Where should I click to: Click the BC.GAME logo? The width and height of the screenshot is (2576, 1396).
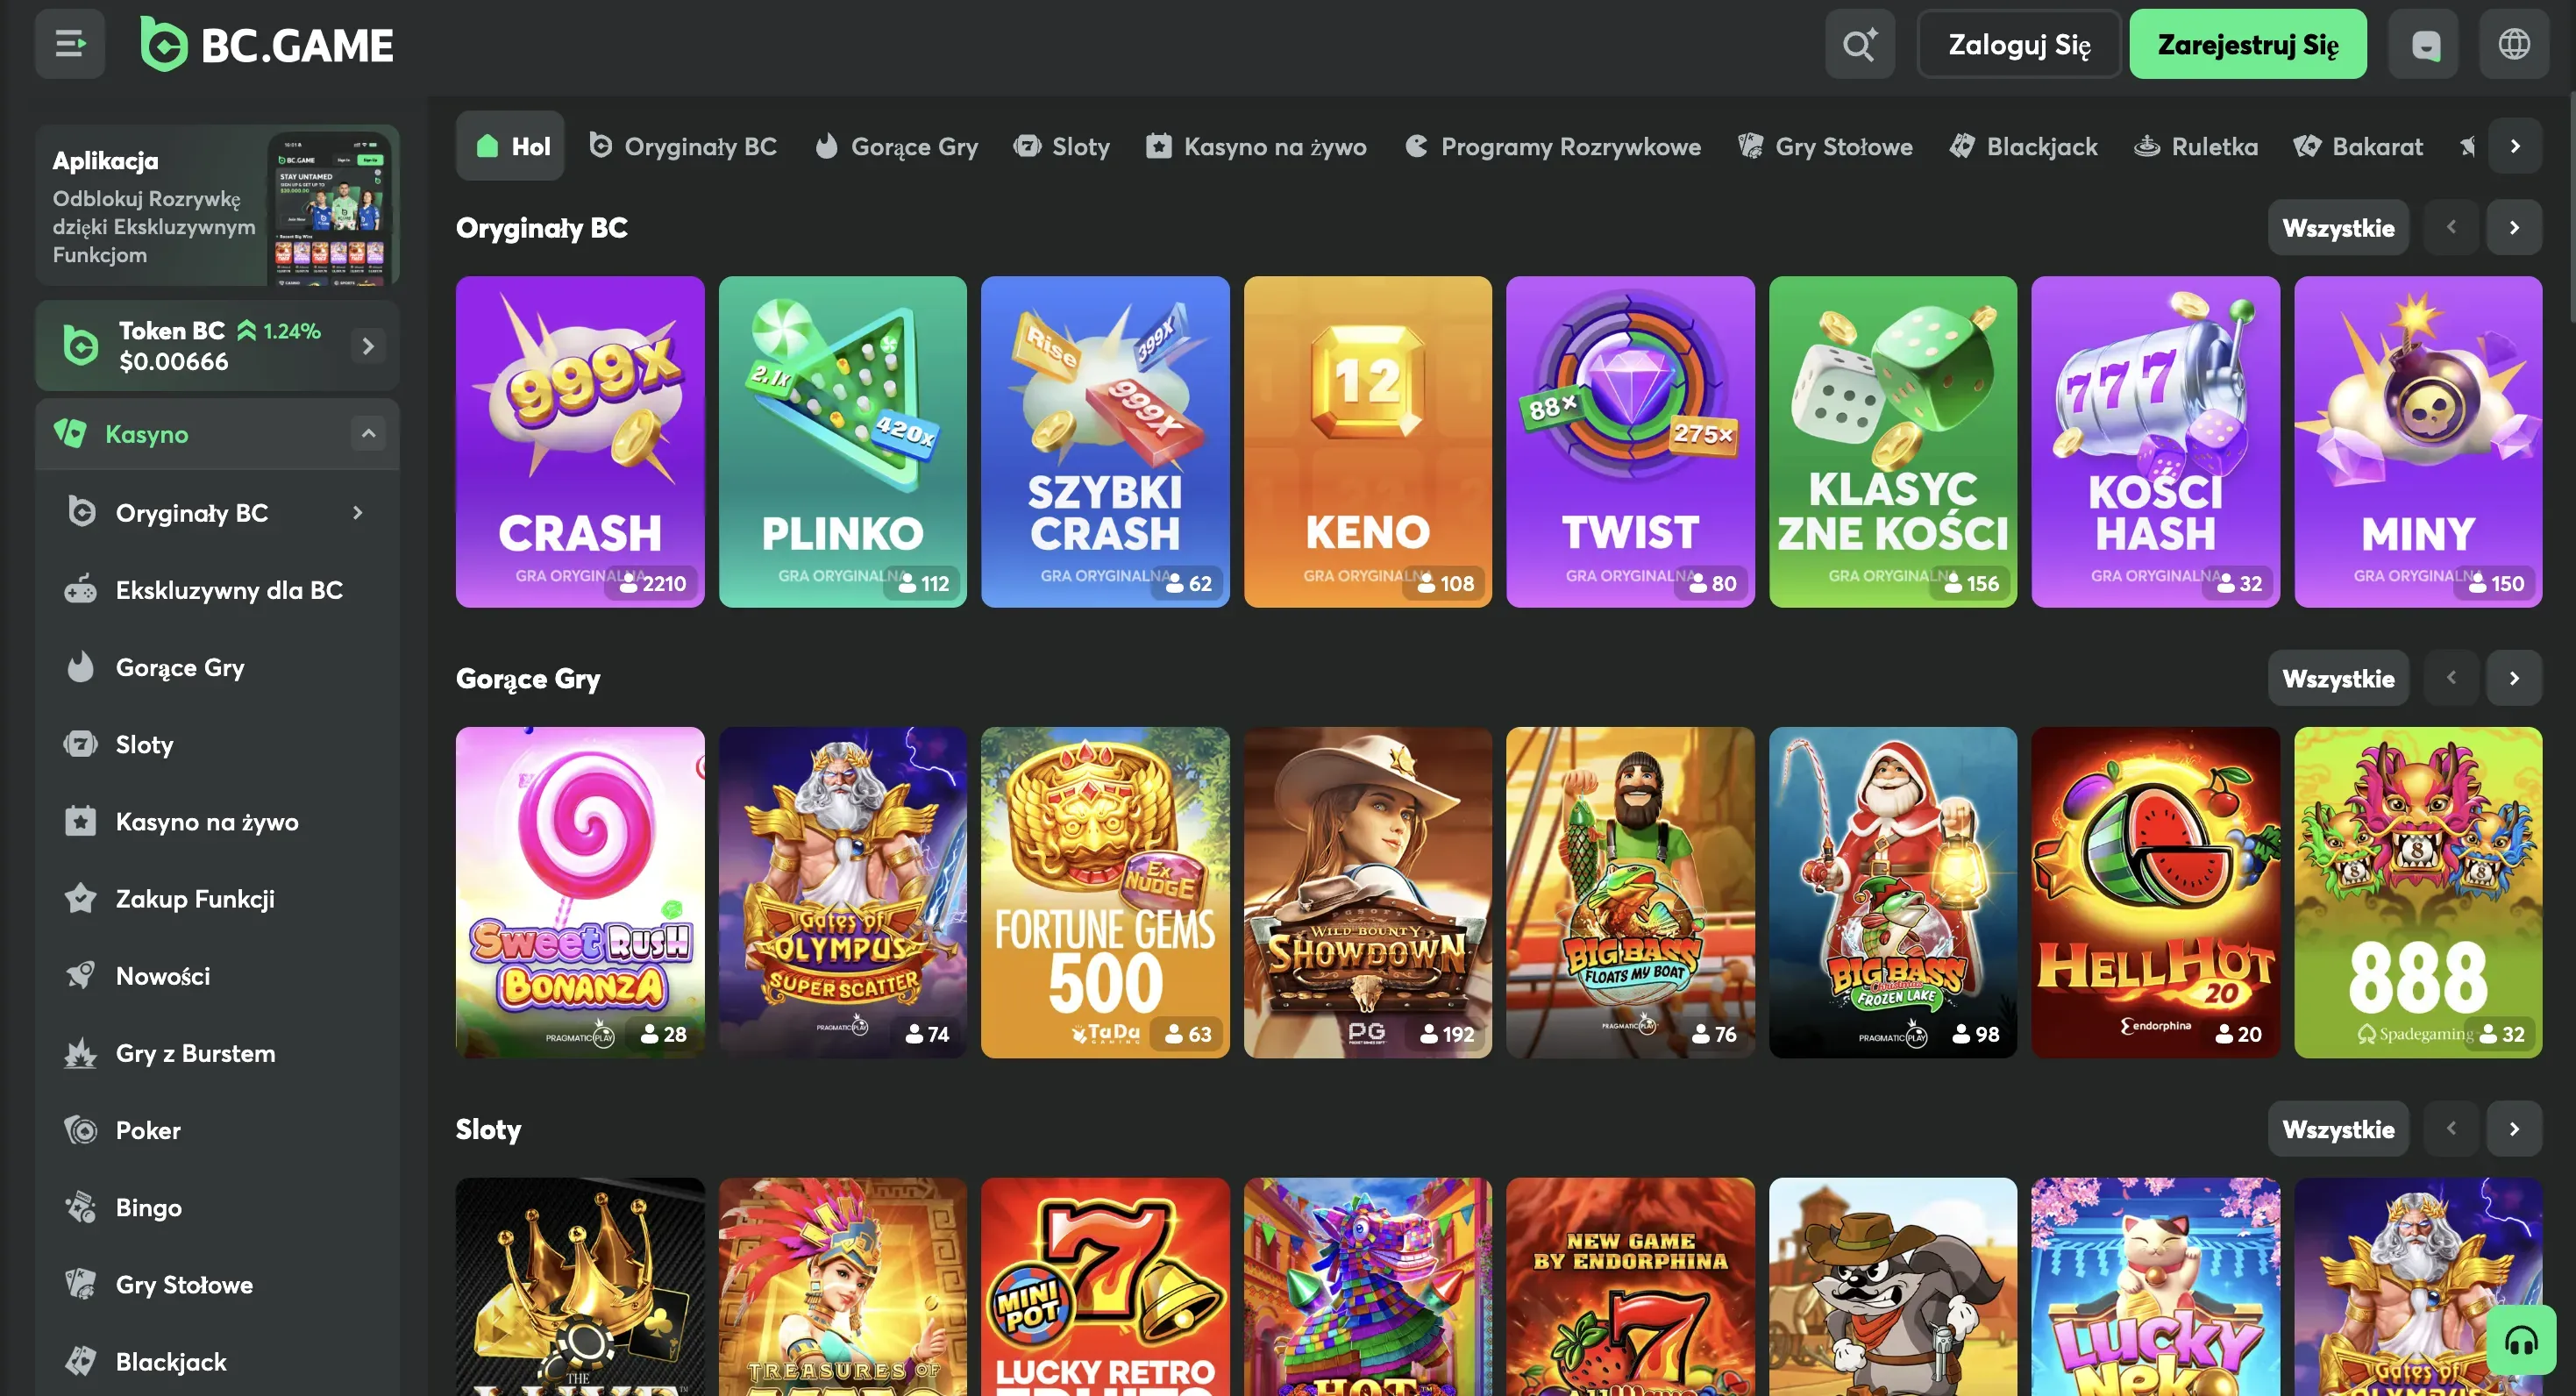tap(267, 44)
